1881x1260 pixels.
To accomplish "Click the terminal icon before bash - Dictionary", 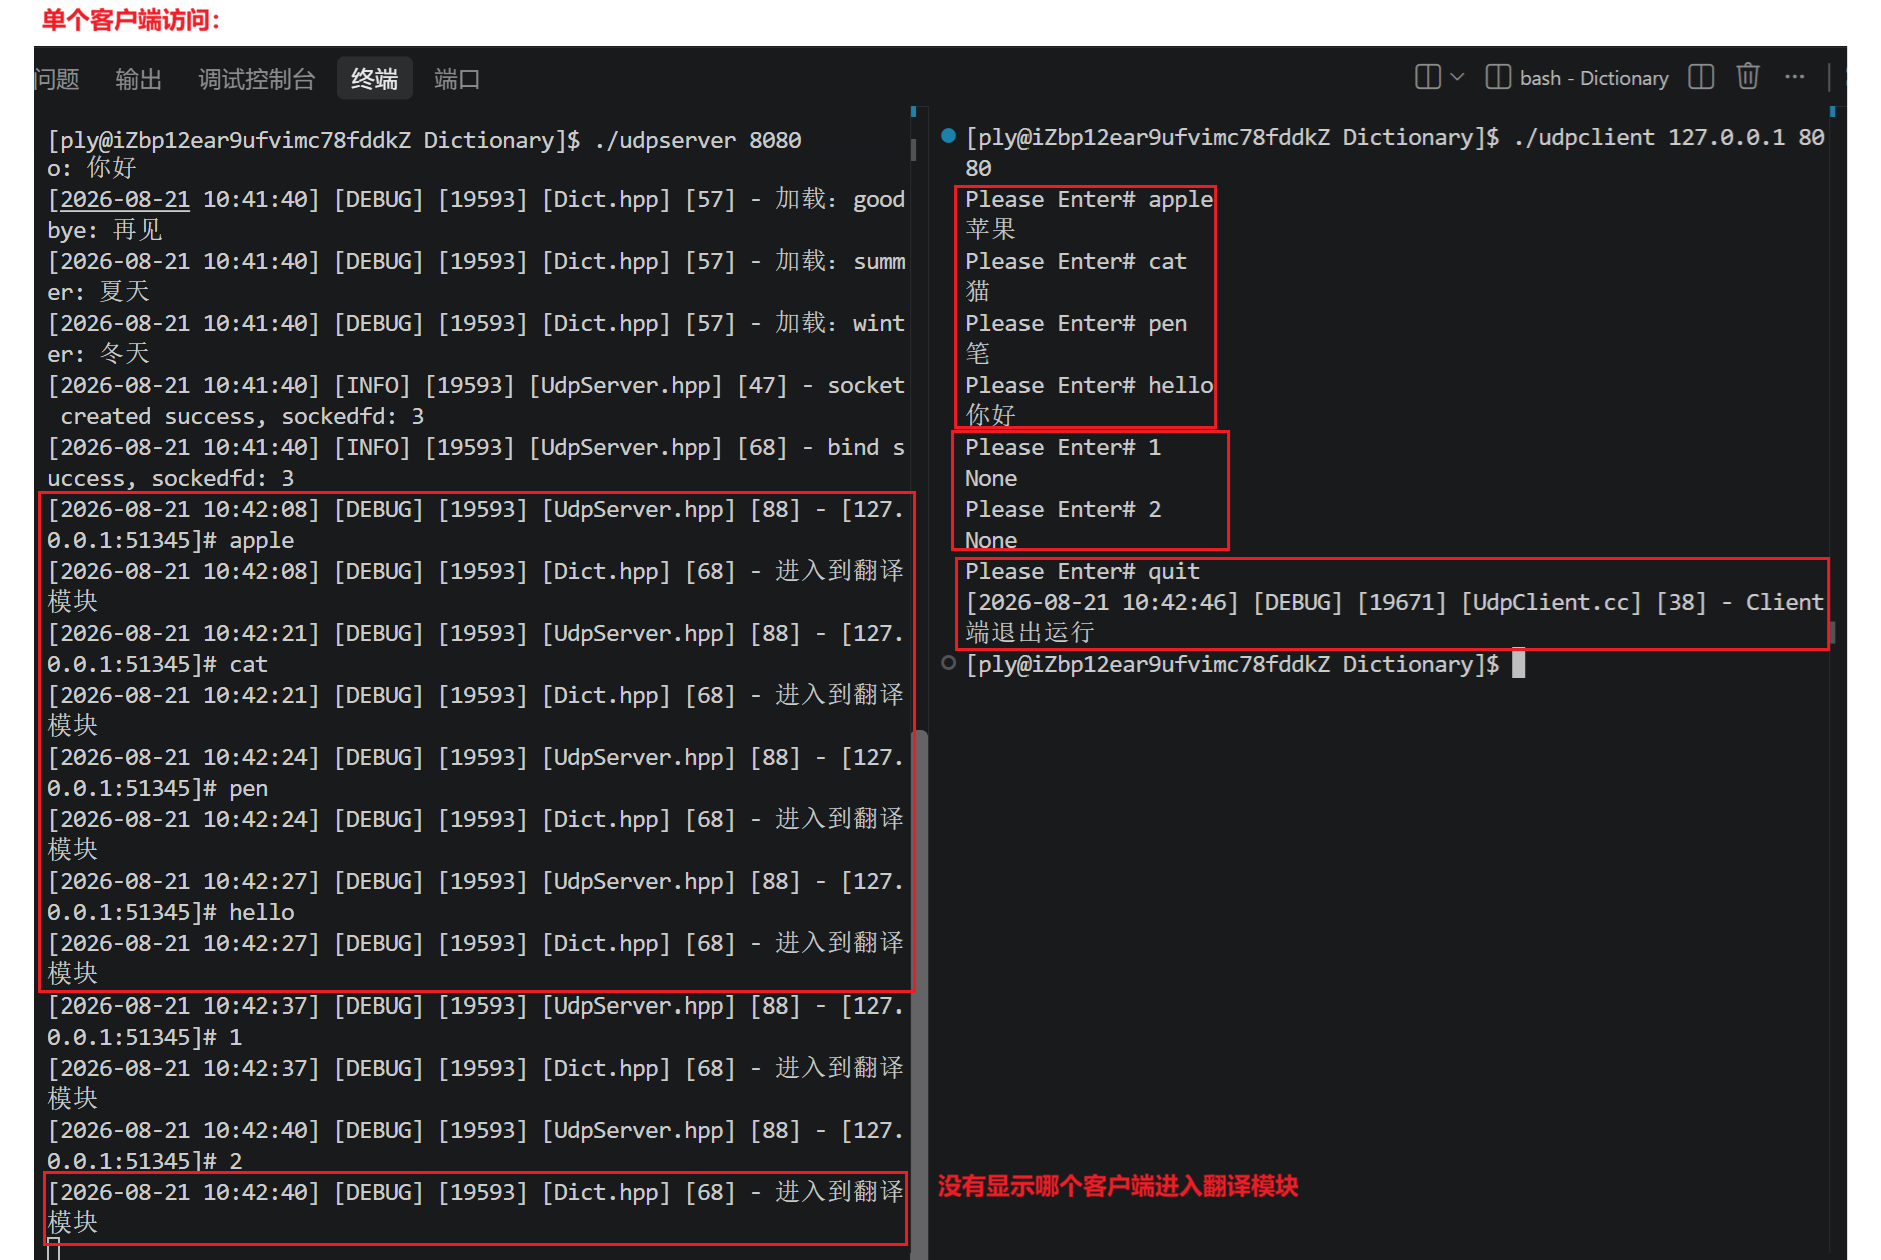I will (1498, 77).
